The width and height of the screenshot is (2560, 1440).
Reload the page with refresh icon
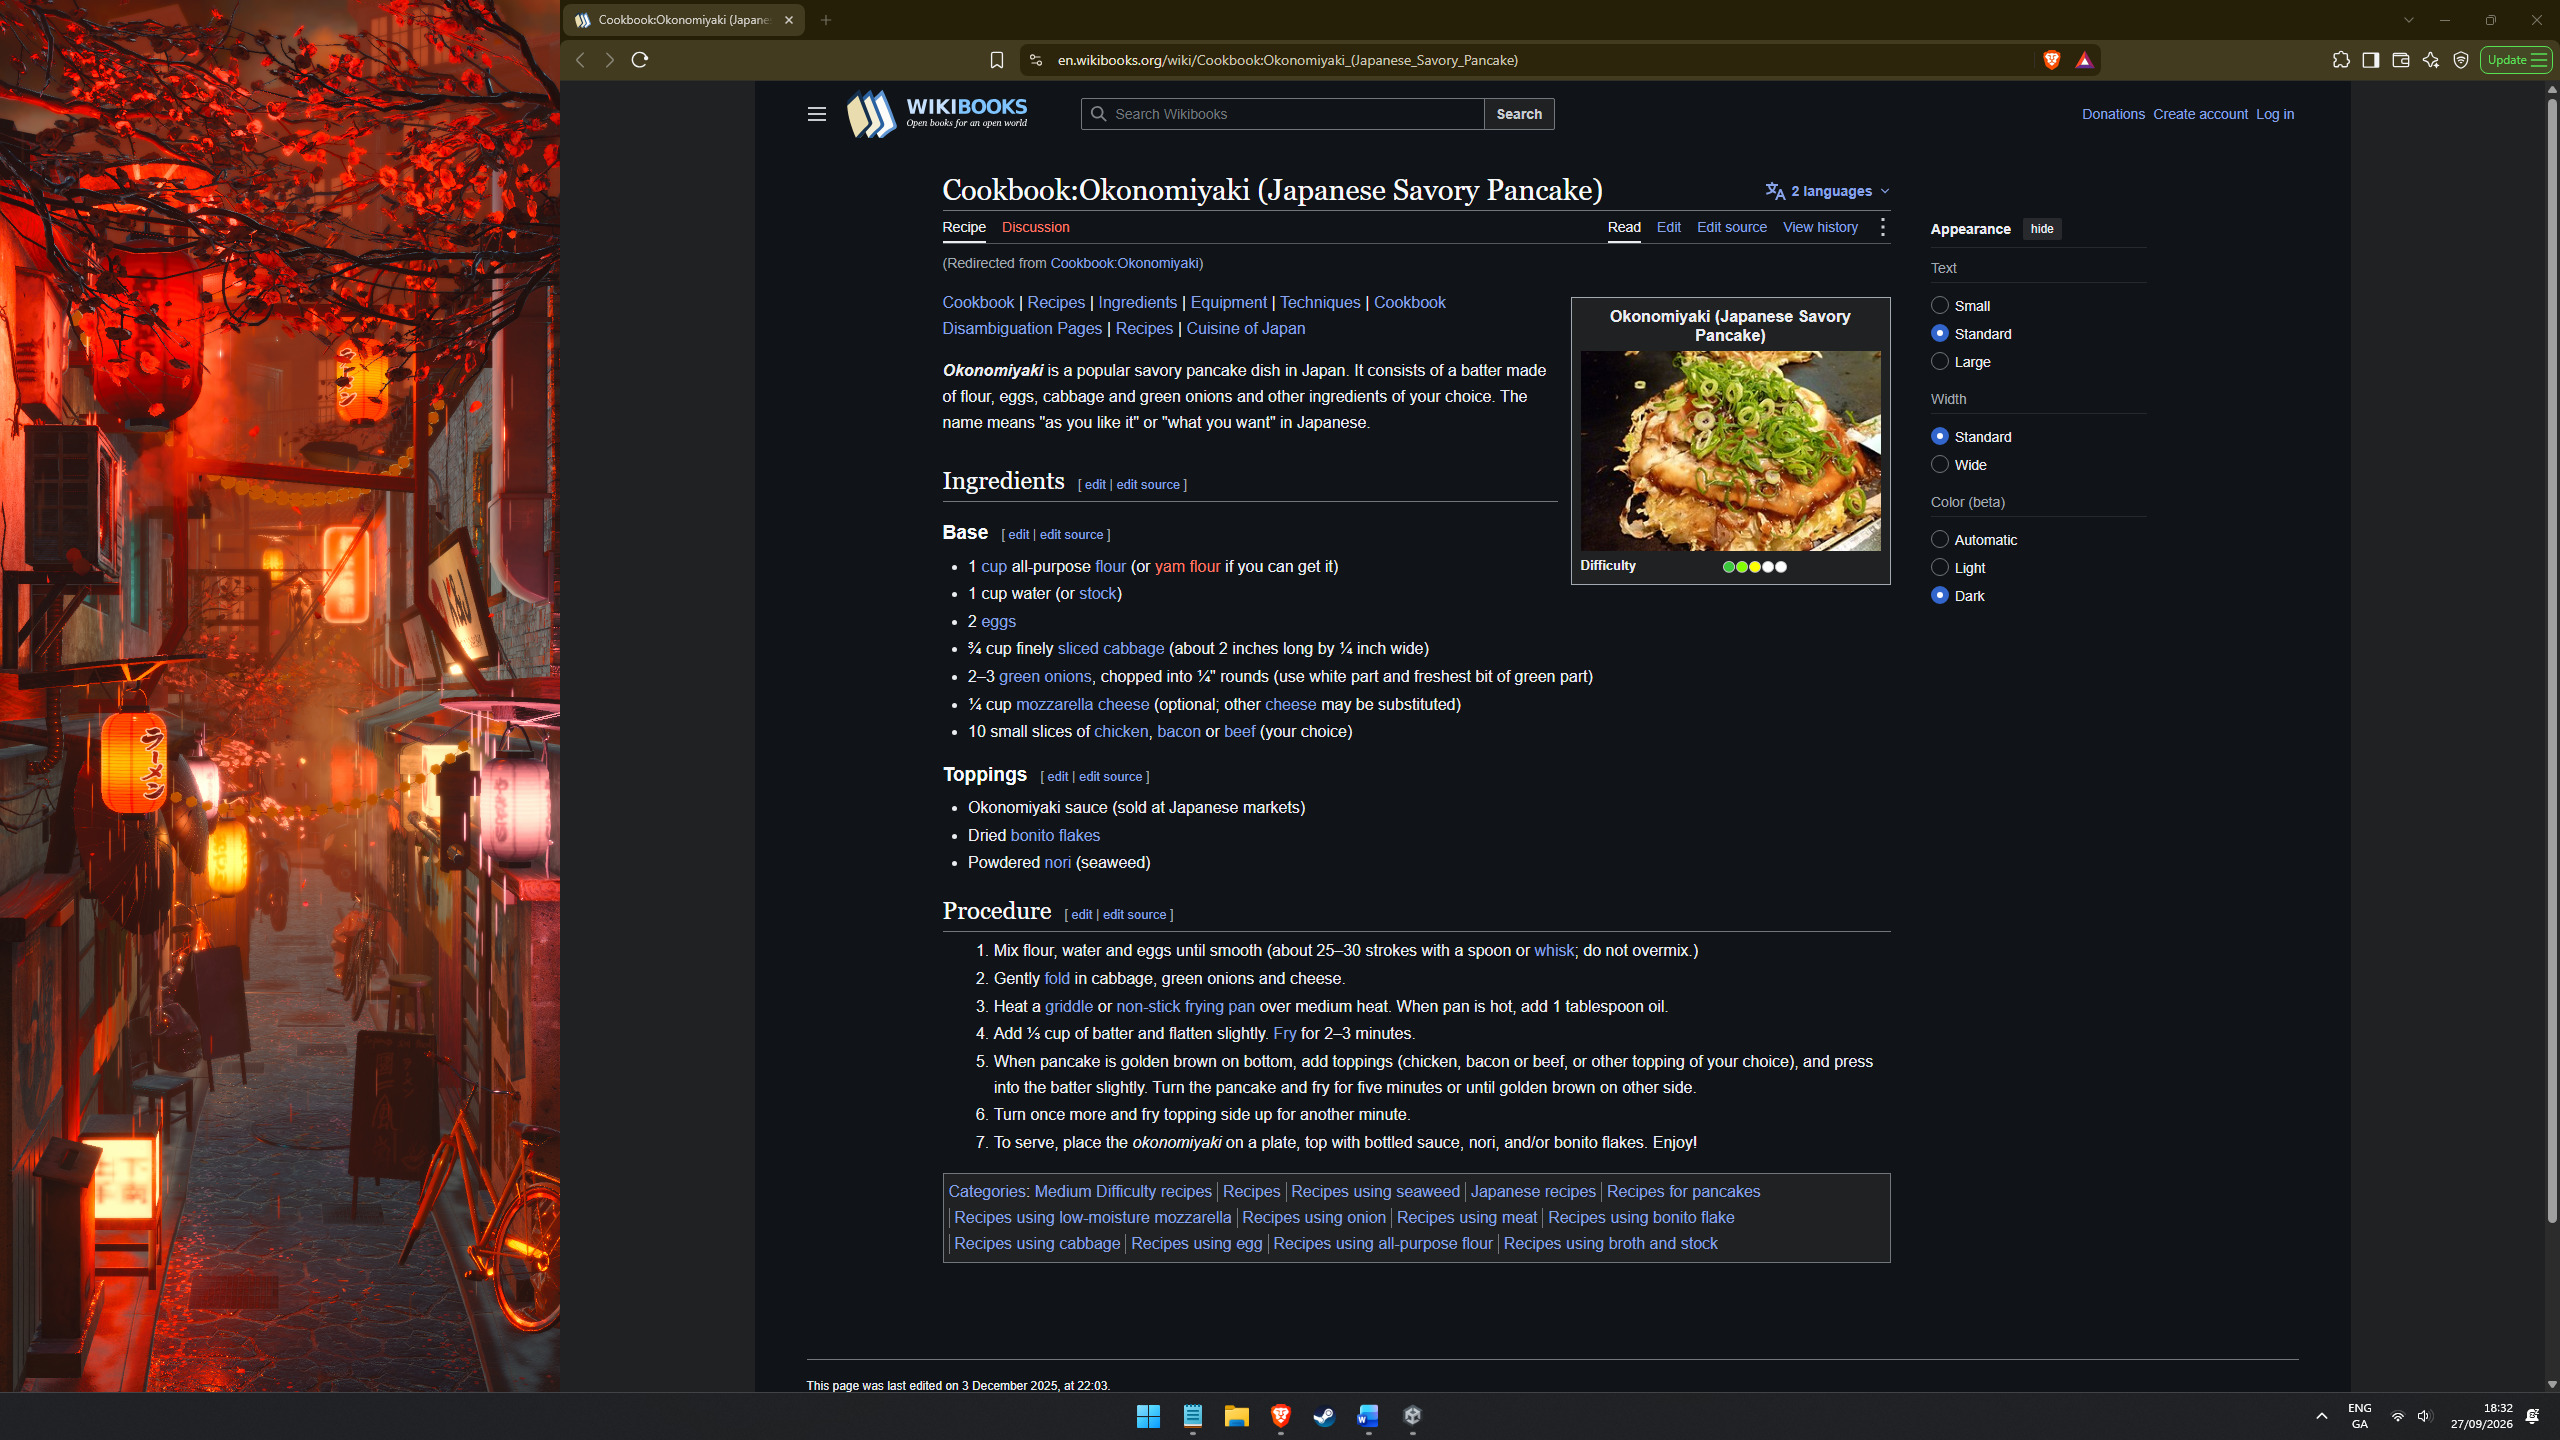(x=640, y=60)
